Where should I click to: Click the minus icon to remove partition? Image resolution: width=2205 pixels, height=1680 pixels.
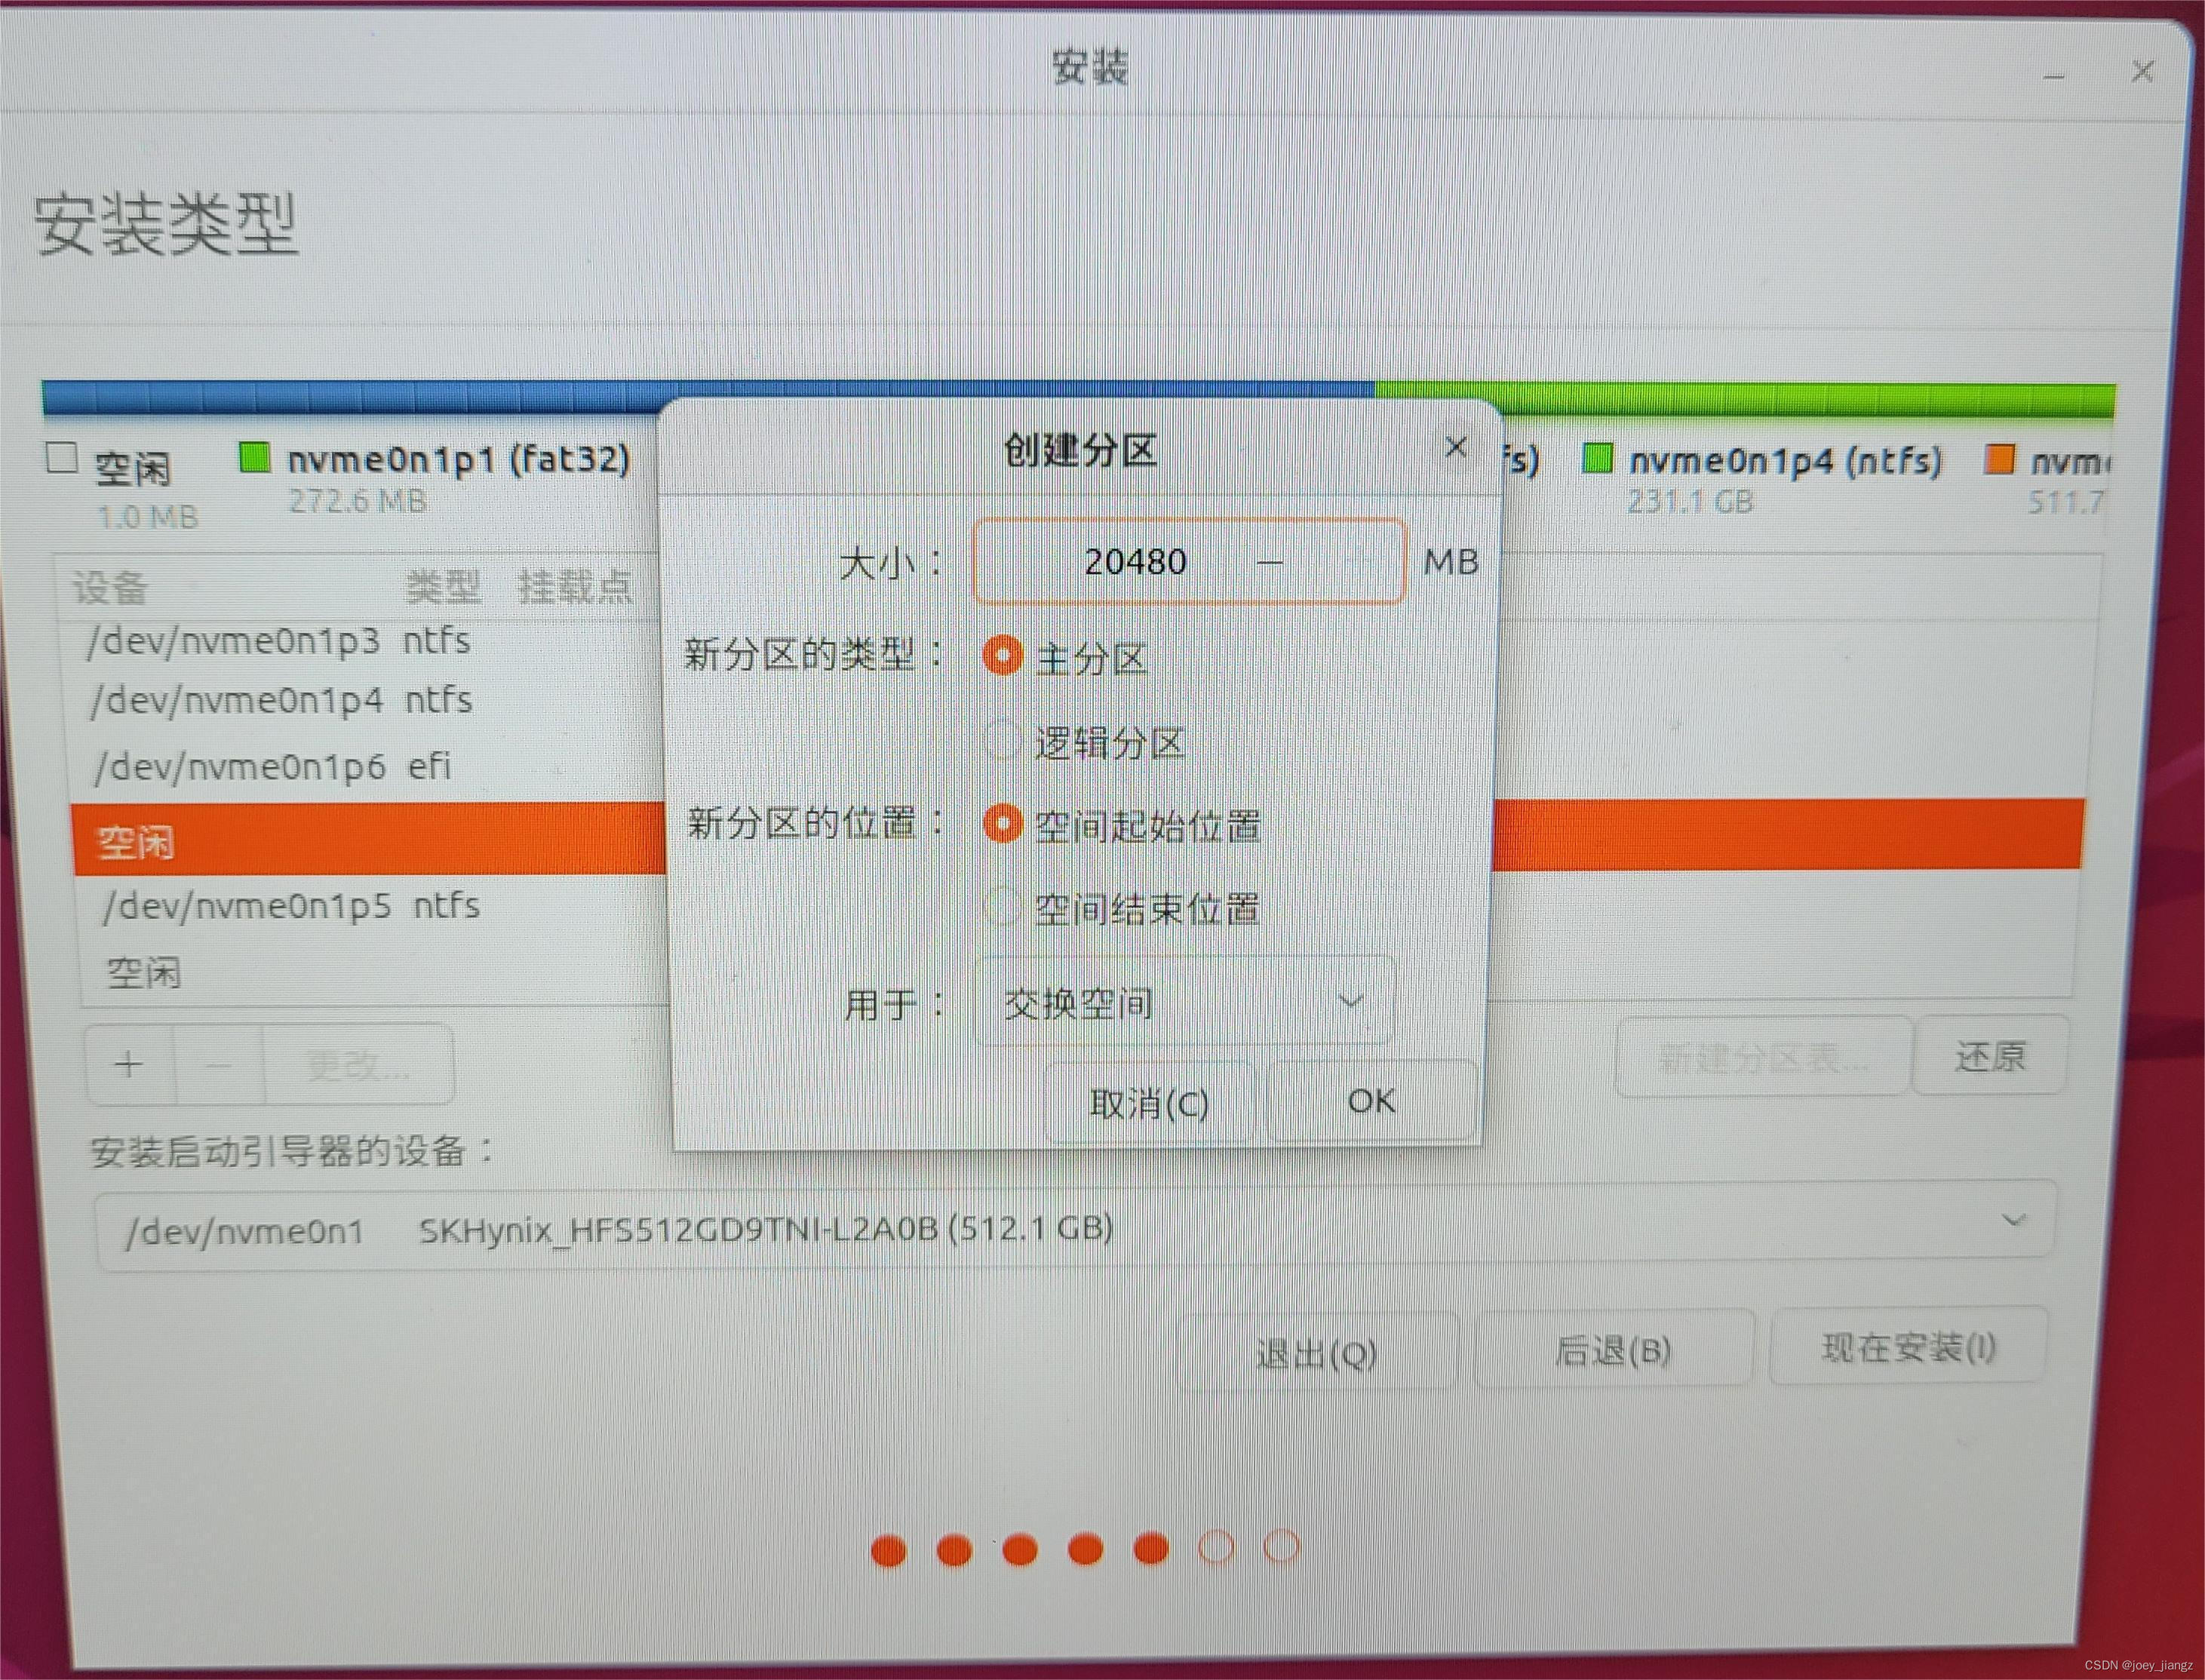point(217,1065)
